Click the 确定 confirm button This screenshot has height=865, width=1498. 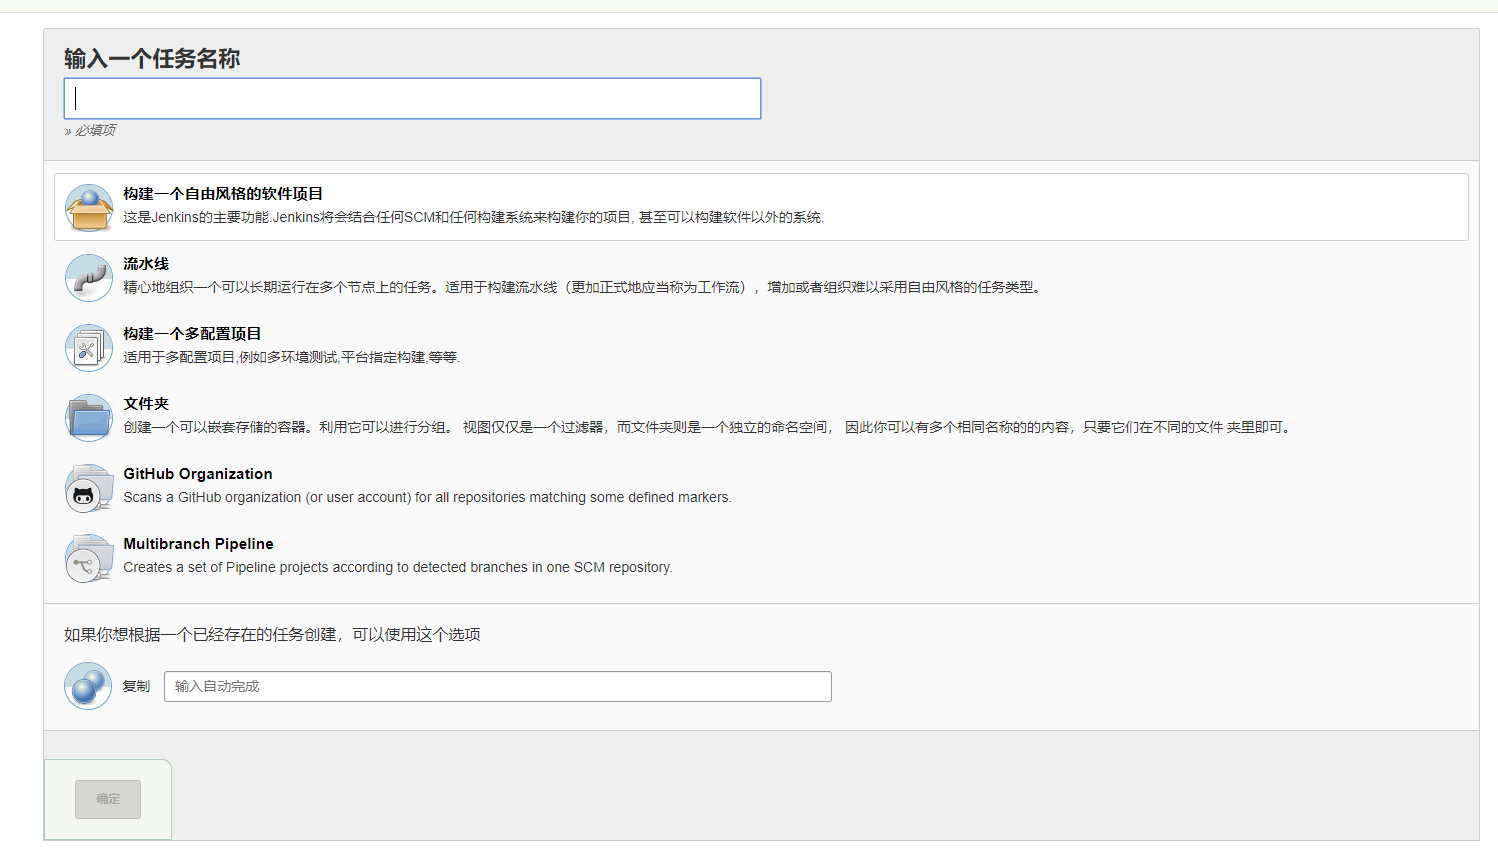coord(108,799)
